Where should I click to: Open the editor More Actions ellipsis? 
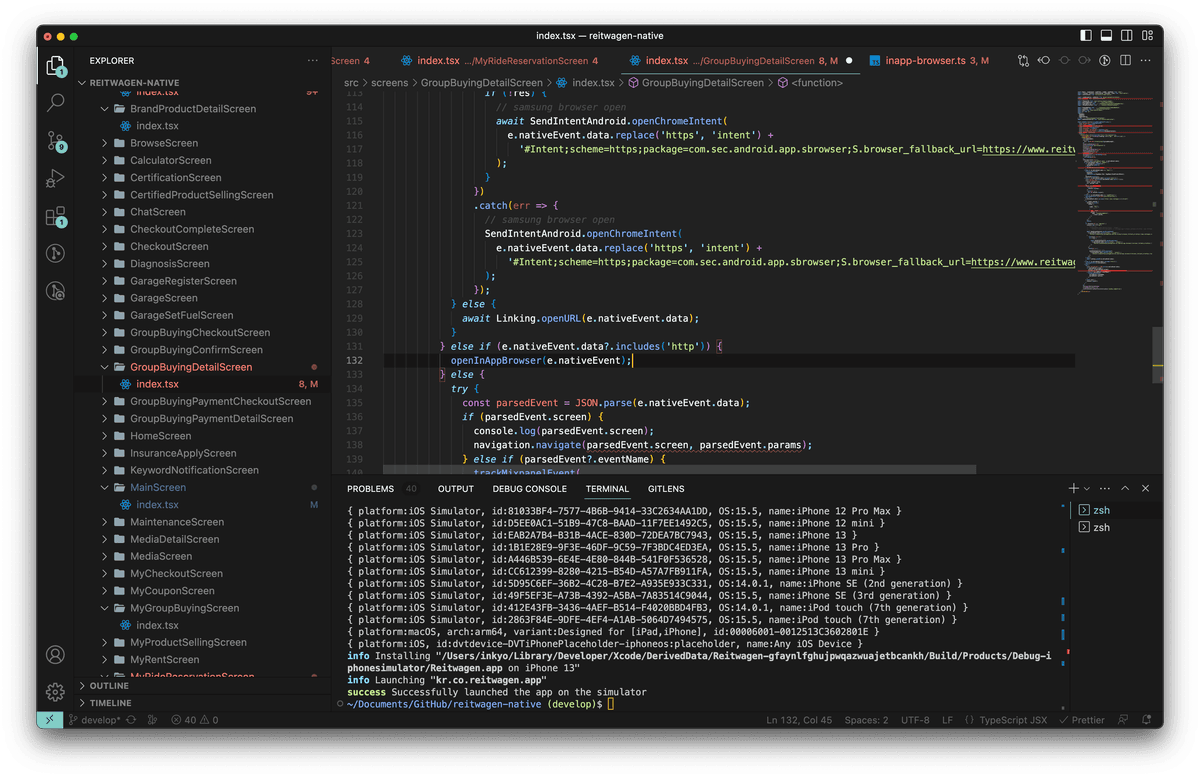point(1146,61)
